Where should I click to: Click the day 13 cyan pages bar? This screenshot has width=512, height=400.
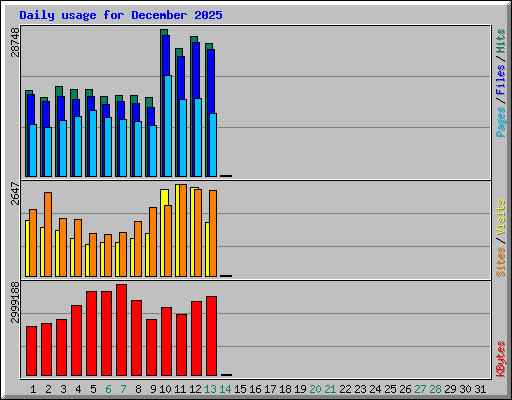(213, 145)
